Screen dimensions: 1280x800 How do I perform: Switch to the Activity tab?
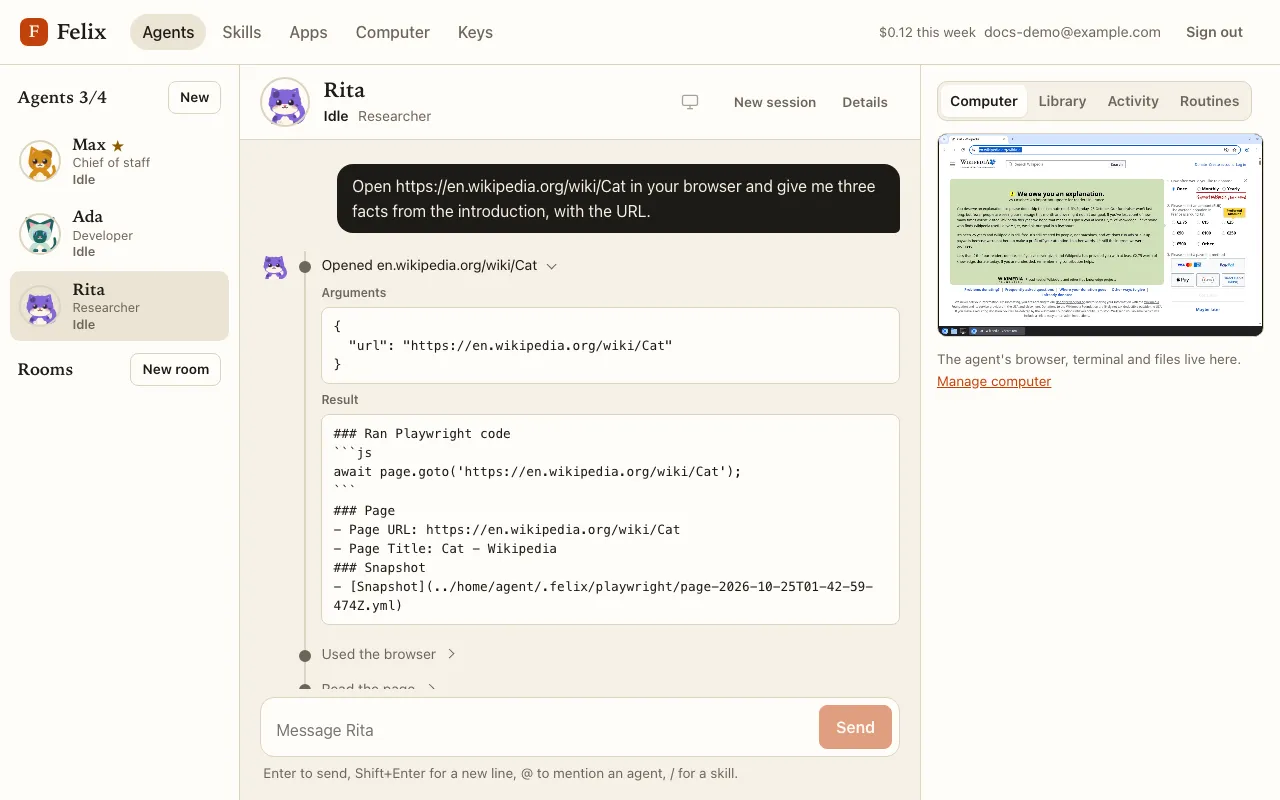tap(1133, 101)
